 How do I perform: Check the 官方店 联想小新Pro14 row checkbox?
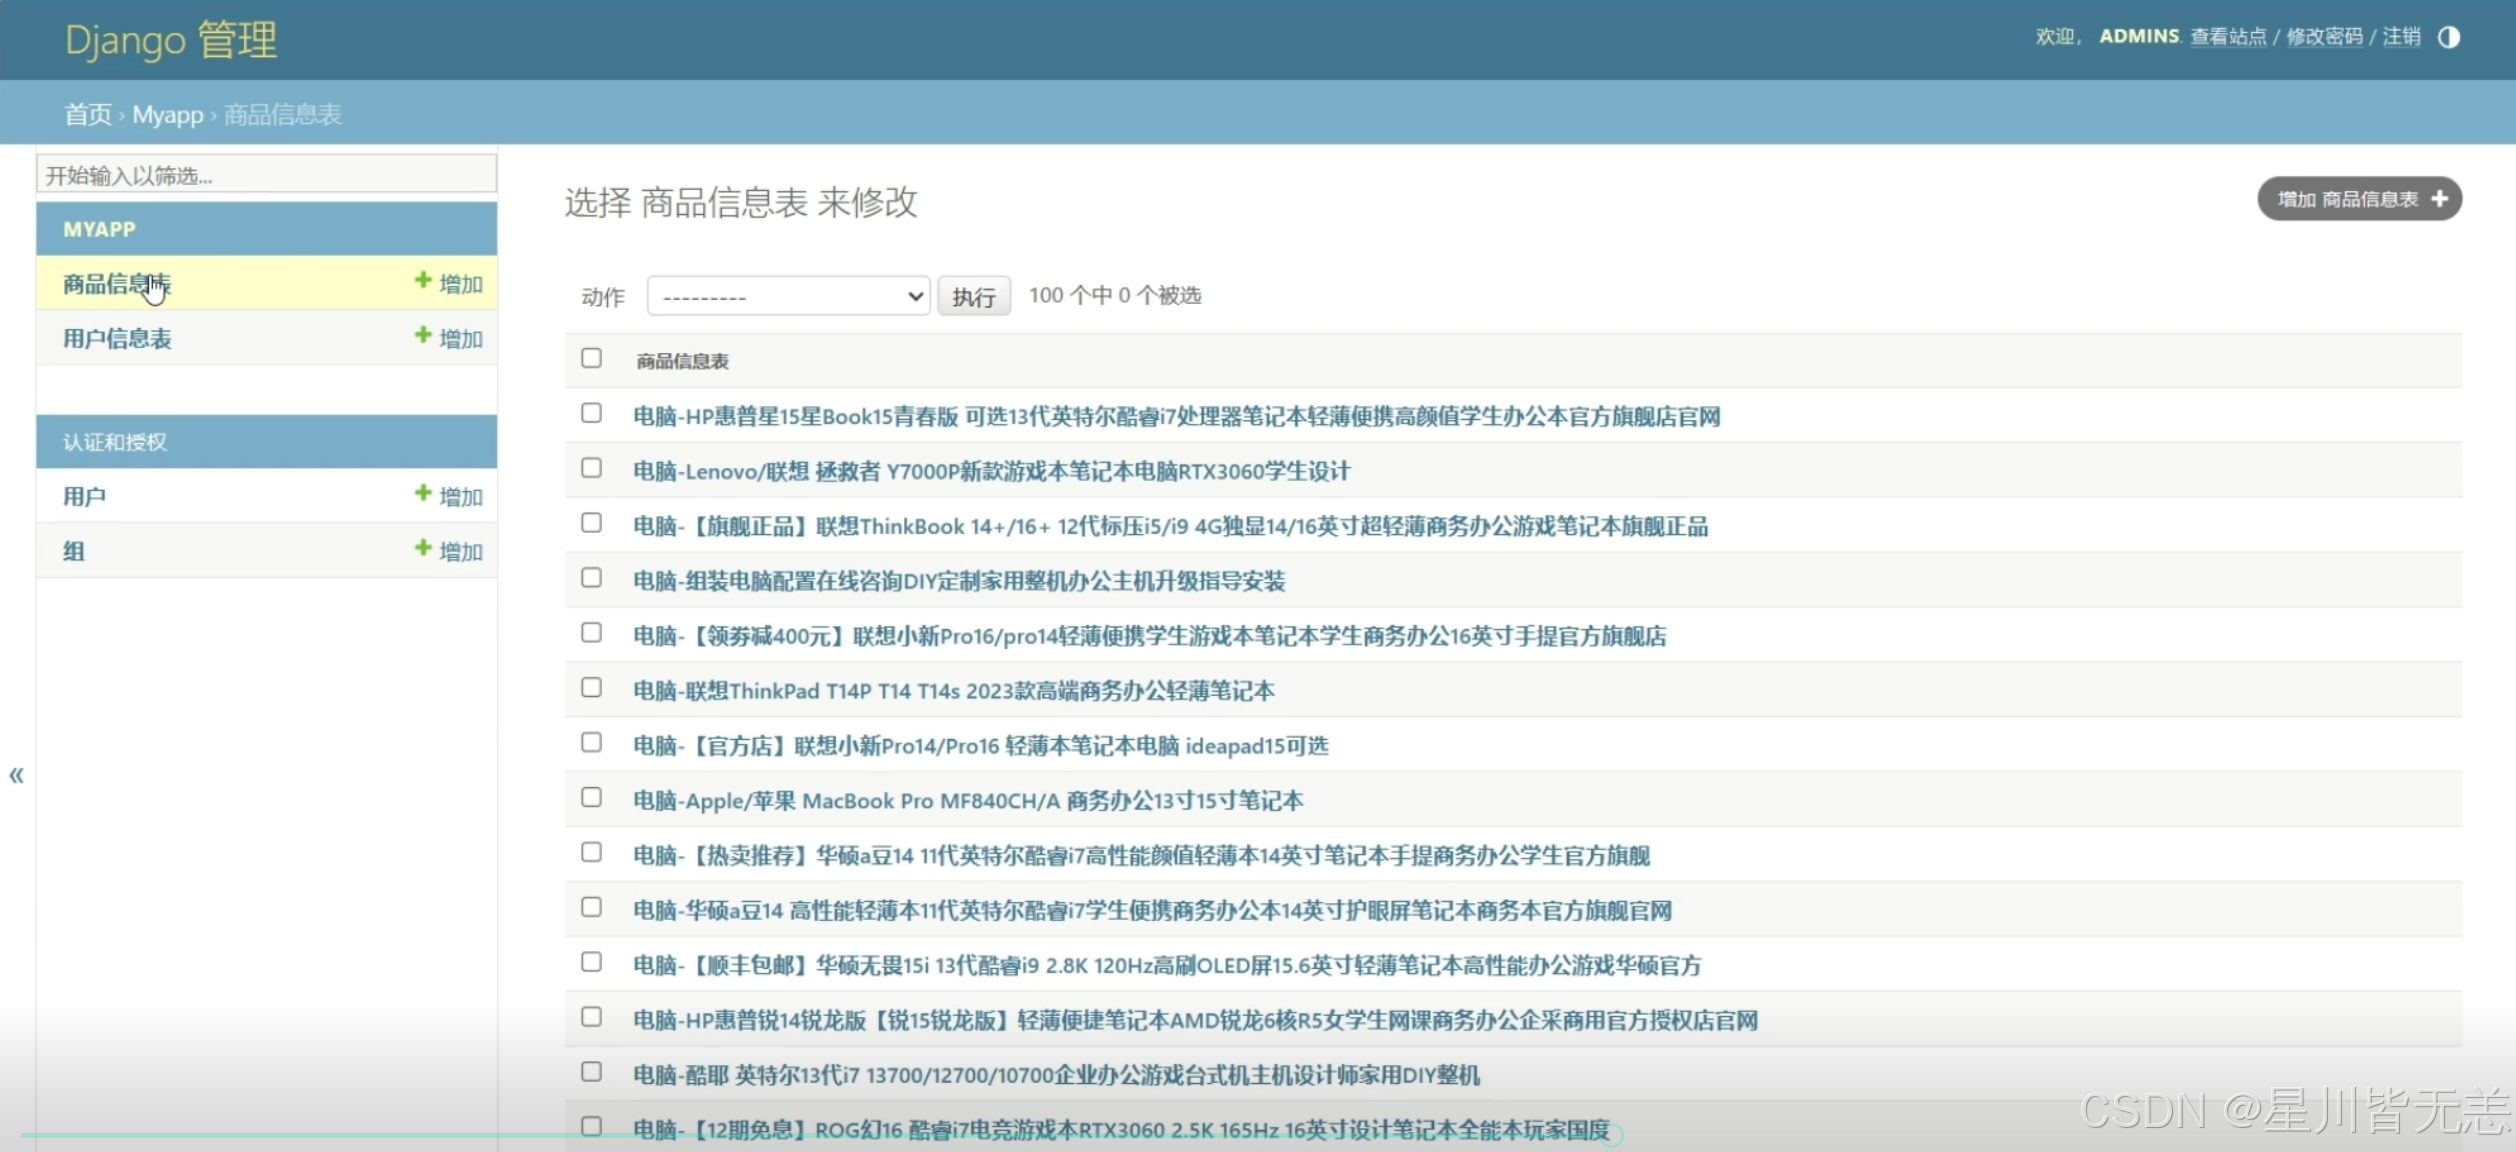point(591,743)
